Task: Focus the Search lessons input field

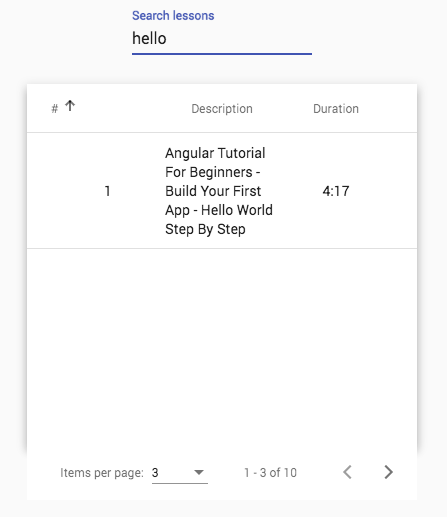Action: (x=222, y=38)
